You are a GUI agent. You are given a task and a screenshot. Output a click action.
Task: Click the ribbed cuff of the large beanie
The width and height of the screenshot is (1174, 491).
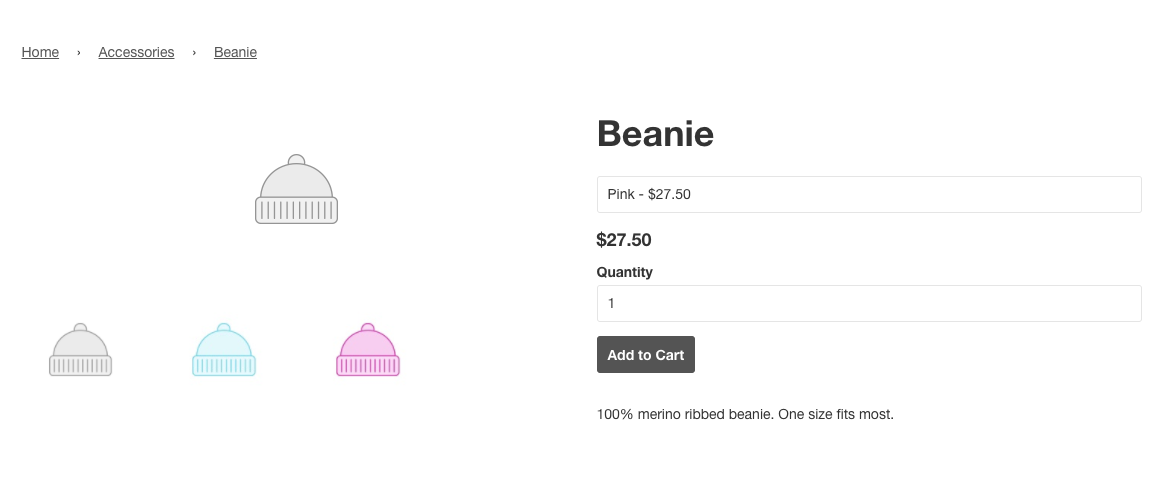coord(296,210)
